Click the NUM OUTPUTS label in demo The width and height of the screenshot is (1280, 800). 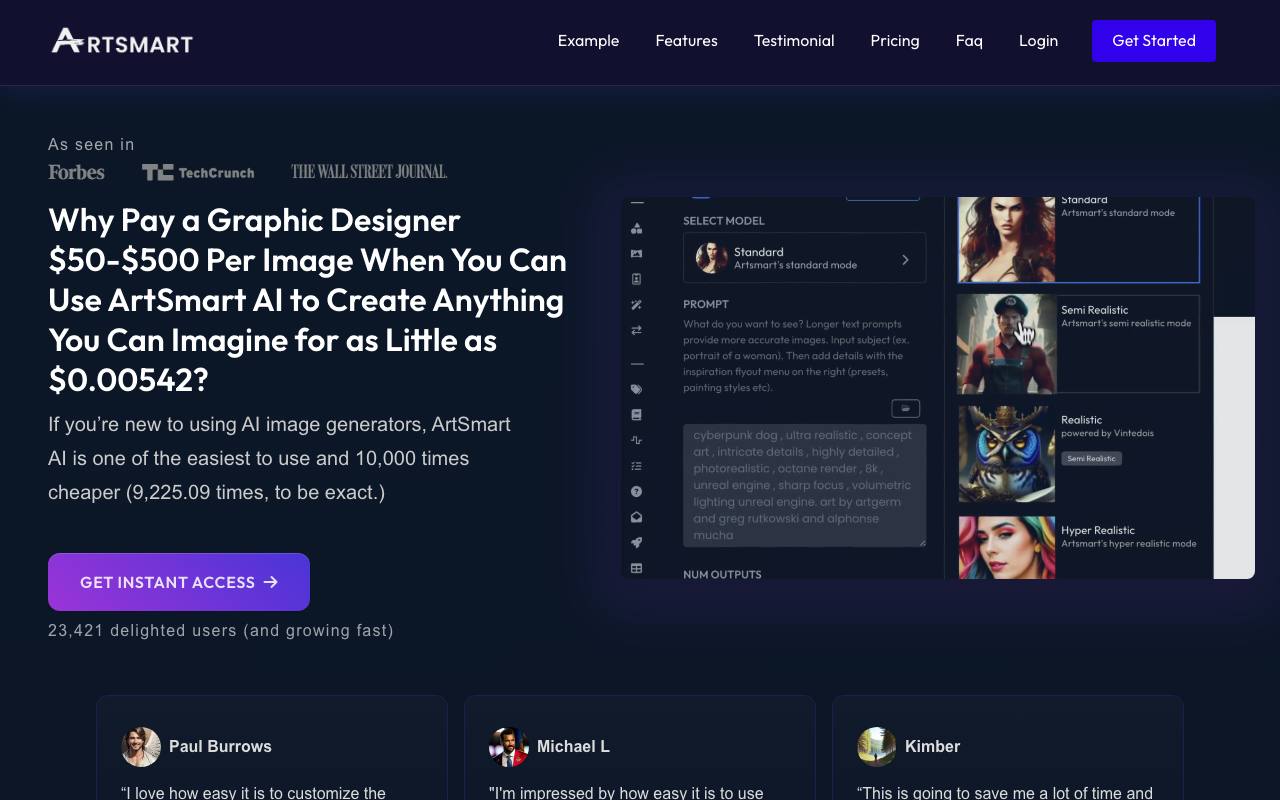pyautogui.click(x=722, y=575)
